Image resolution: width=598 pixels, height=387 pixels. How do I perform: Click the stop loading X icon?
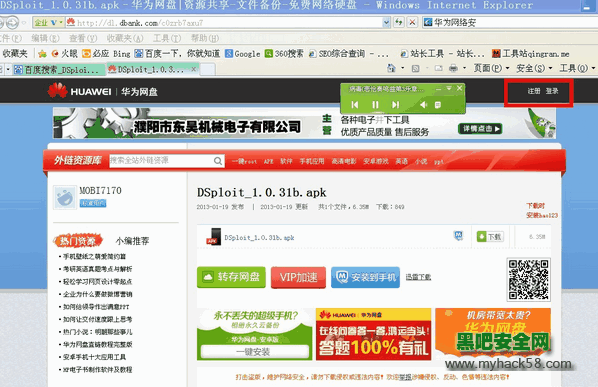tap(412, 22)
